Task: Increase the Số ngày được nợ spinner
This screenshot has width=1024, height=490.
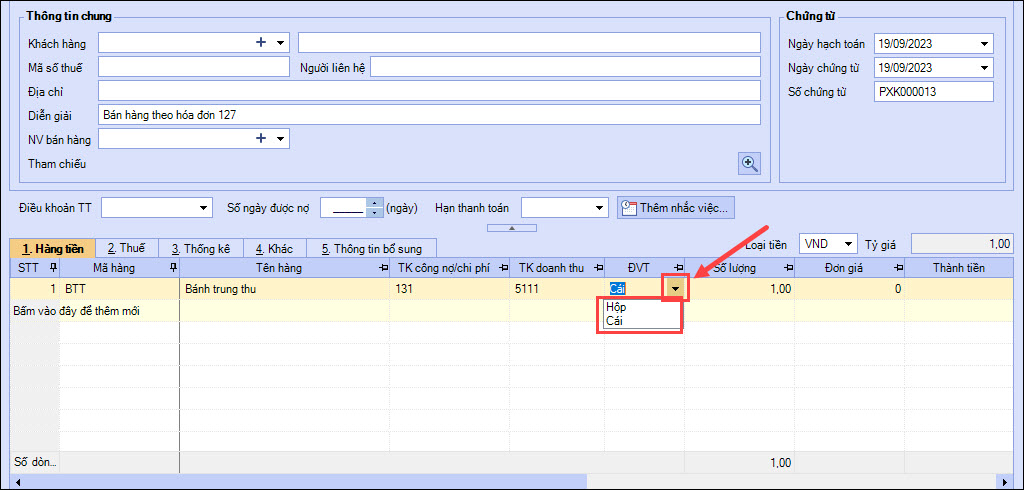Action: [375, 203]
